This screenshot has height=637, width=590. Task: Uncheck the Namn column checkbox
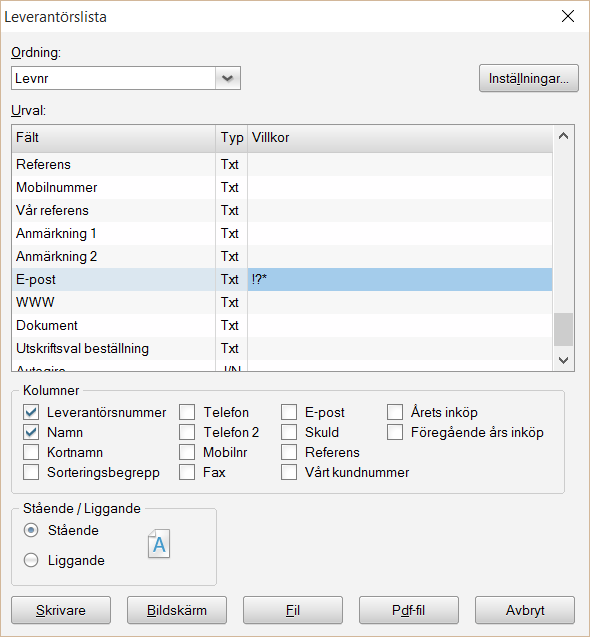tap(31, 432)
